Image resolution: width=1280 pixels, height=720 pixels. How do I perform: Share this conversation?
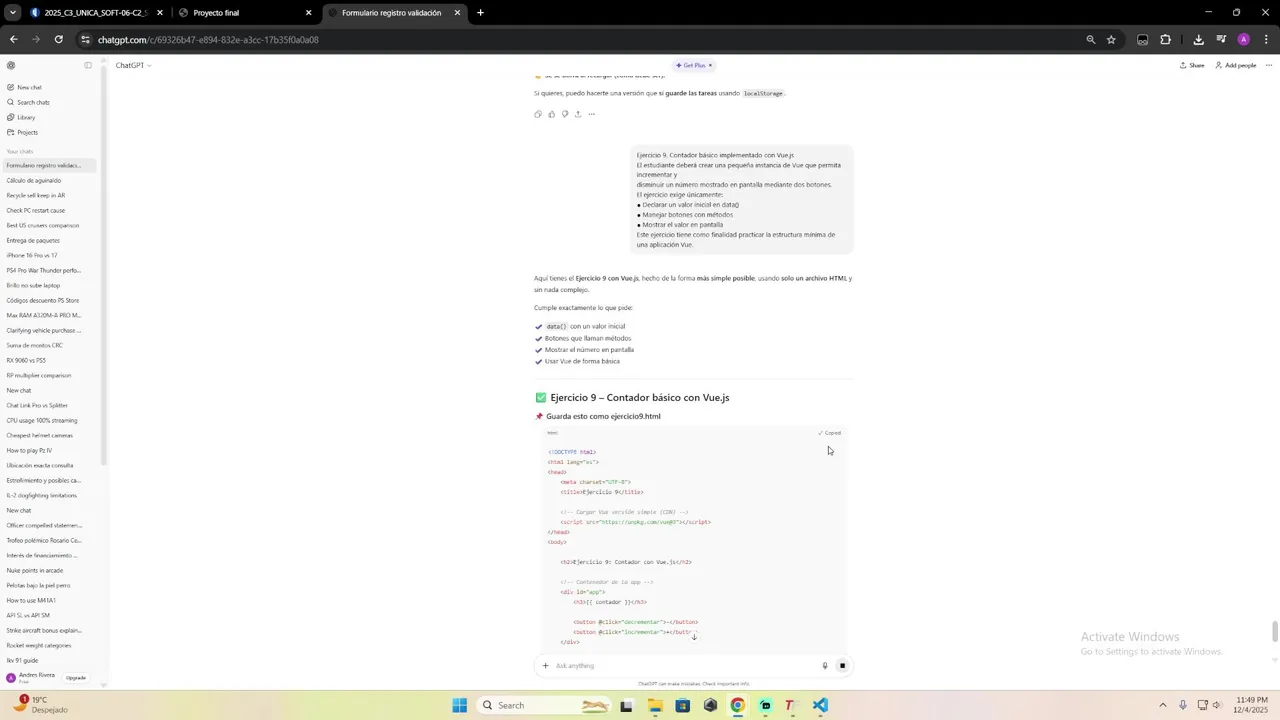(x=1192, y=65)
